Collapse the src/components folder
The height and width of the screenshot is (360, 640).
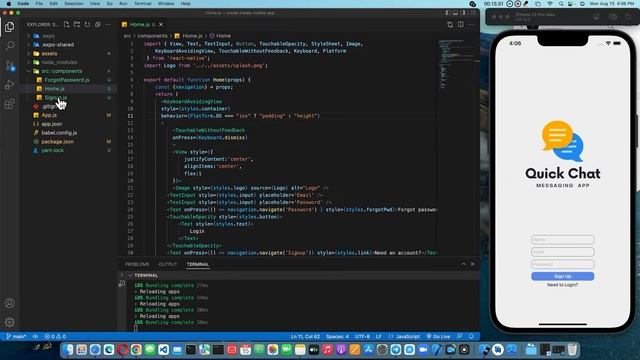tap(61, 71)
